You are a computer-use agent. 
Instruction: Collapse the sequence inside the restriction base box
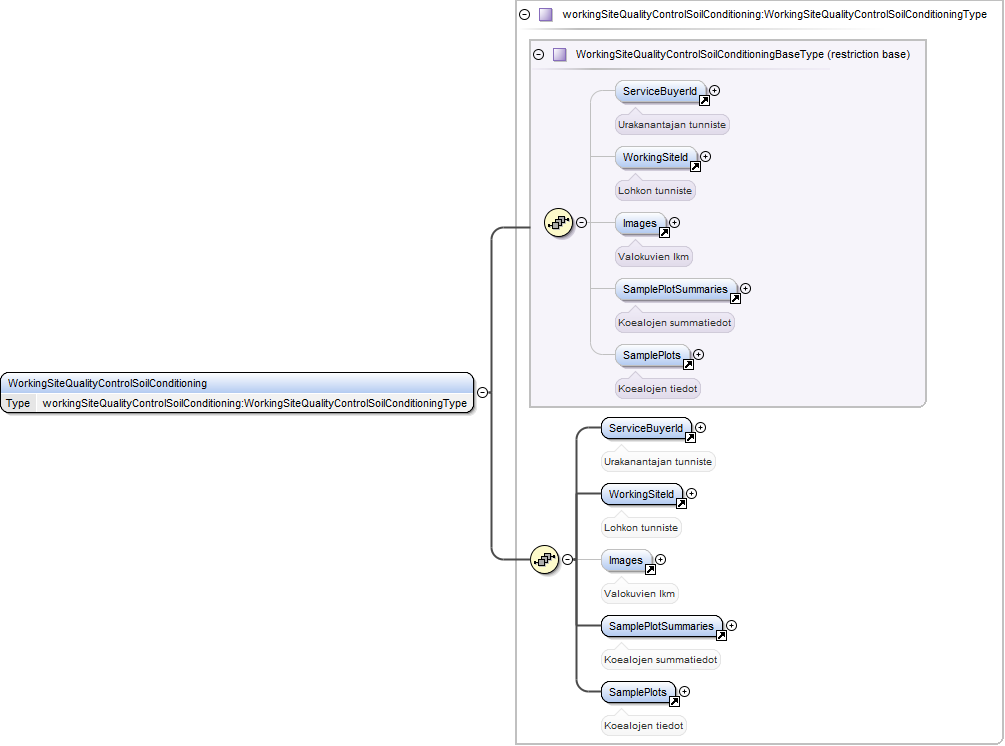point(581,222)
